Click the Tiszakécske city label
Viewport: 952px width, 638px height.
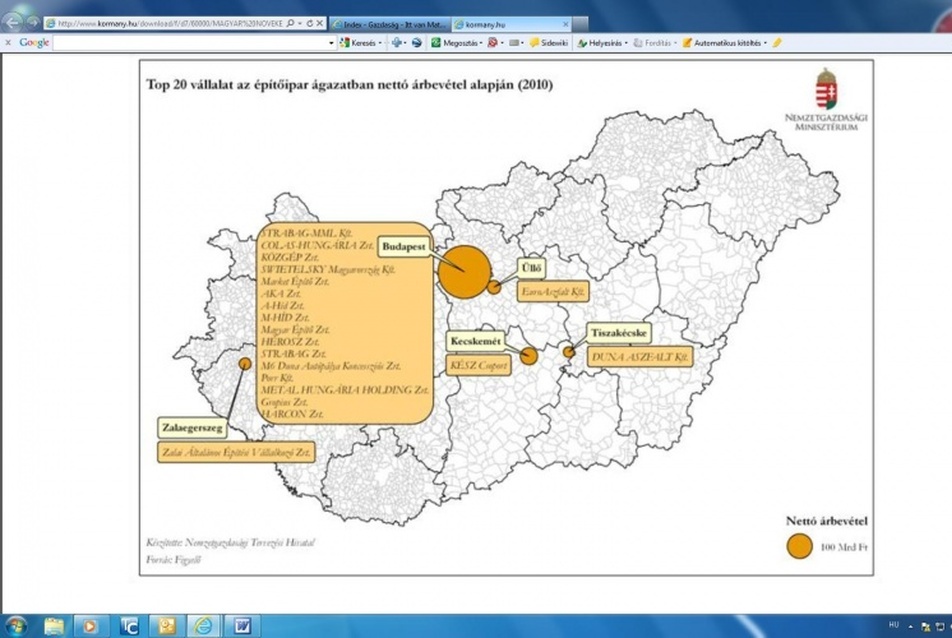(619, 333)
